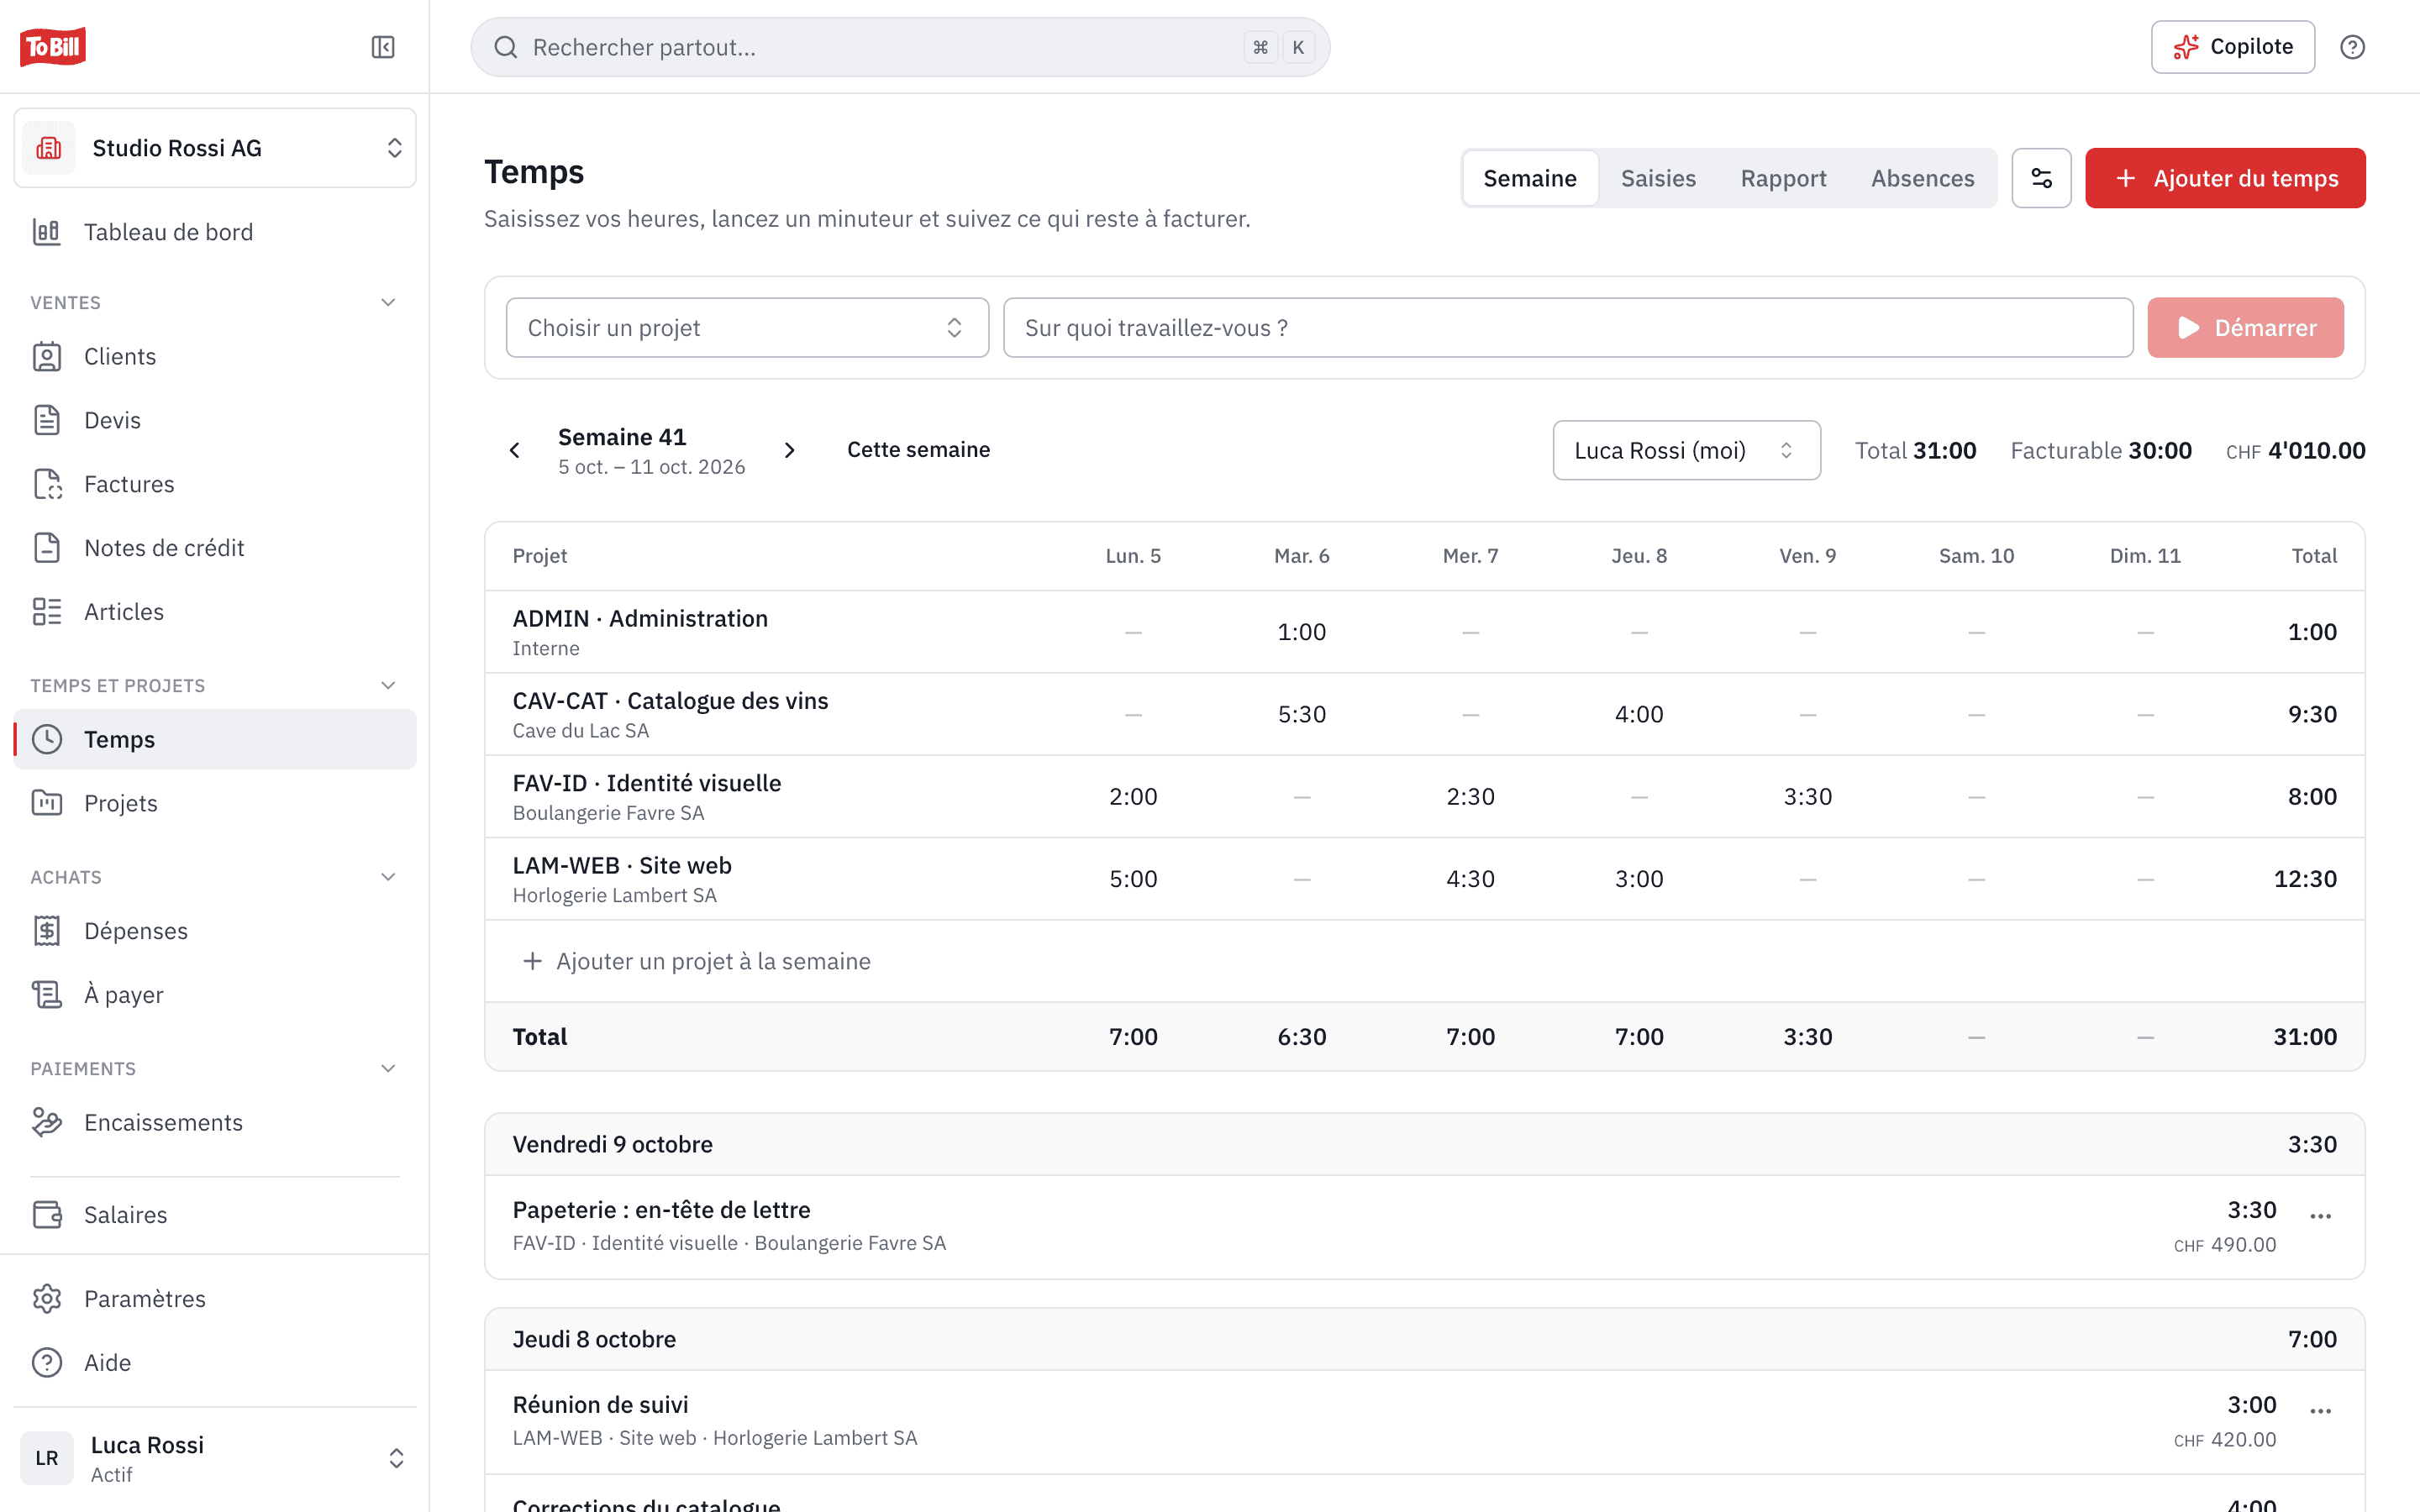Open Dépenses page
This screenshot has height=1512, width=2420.
coord(215,931)
